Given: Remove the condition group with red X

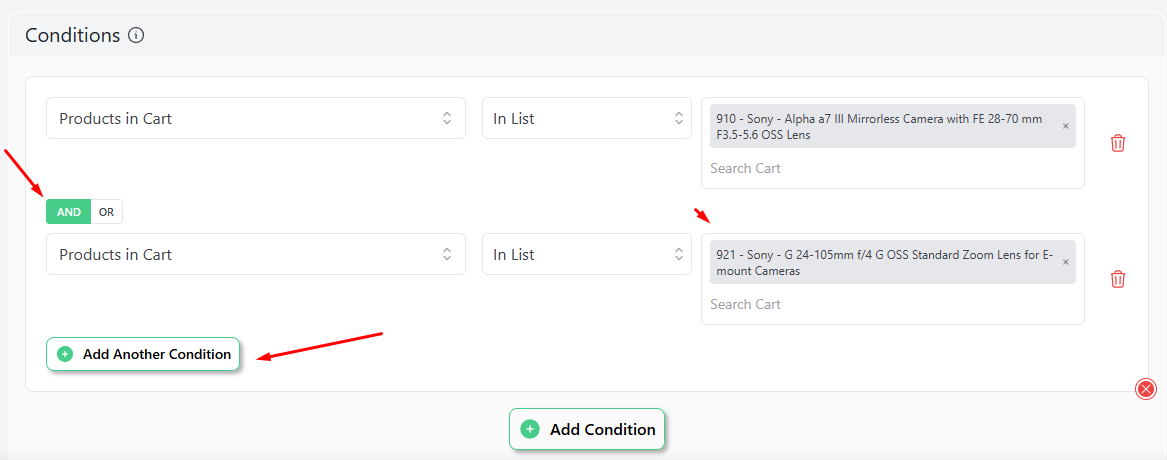Looking at the screenshot, I should click(x=1146, y=389).
